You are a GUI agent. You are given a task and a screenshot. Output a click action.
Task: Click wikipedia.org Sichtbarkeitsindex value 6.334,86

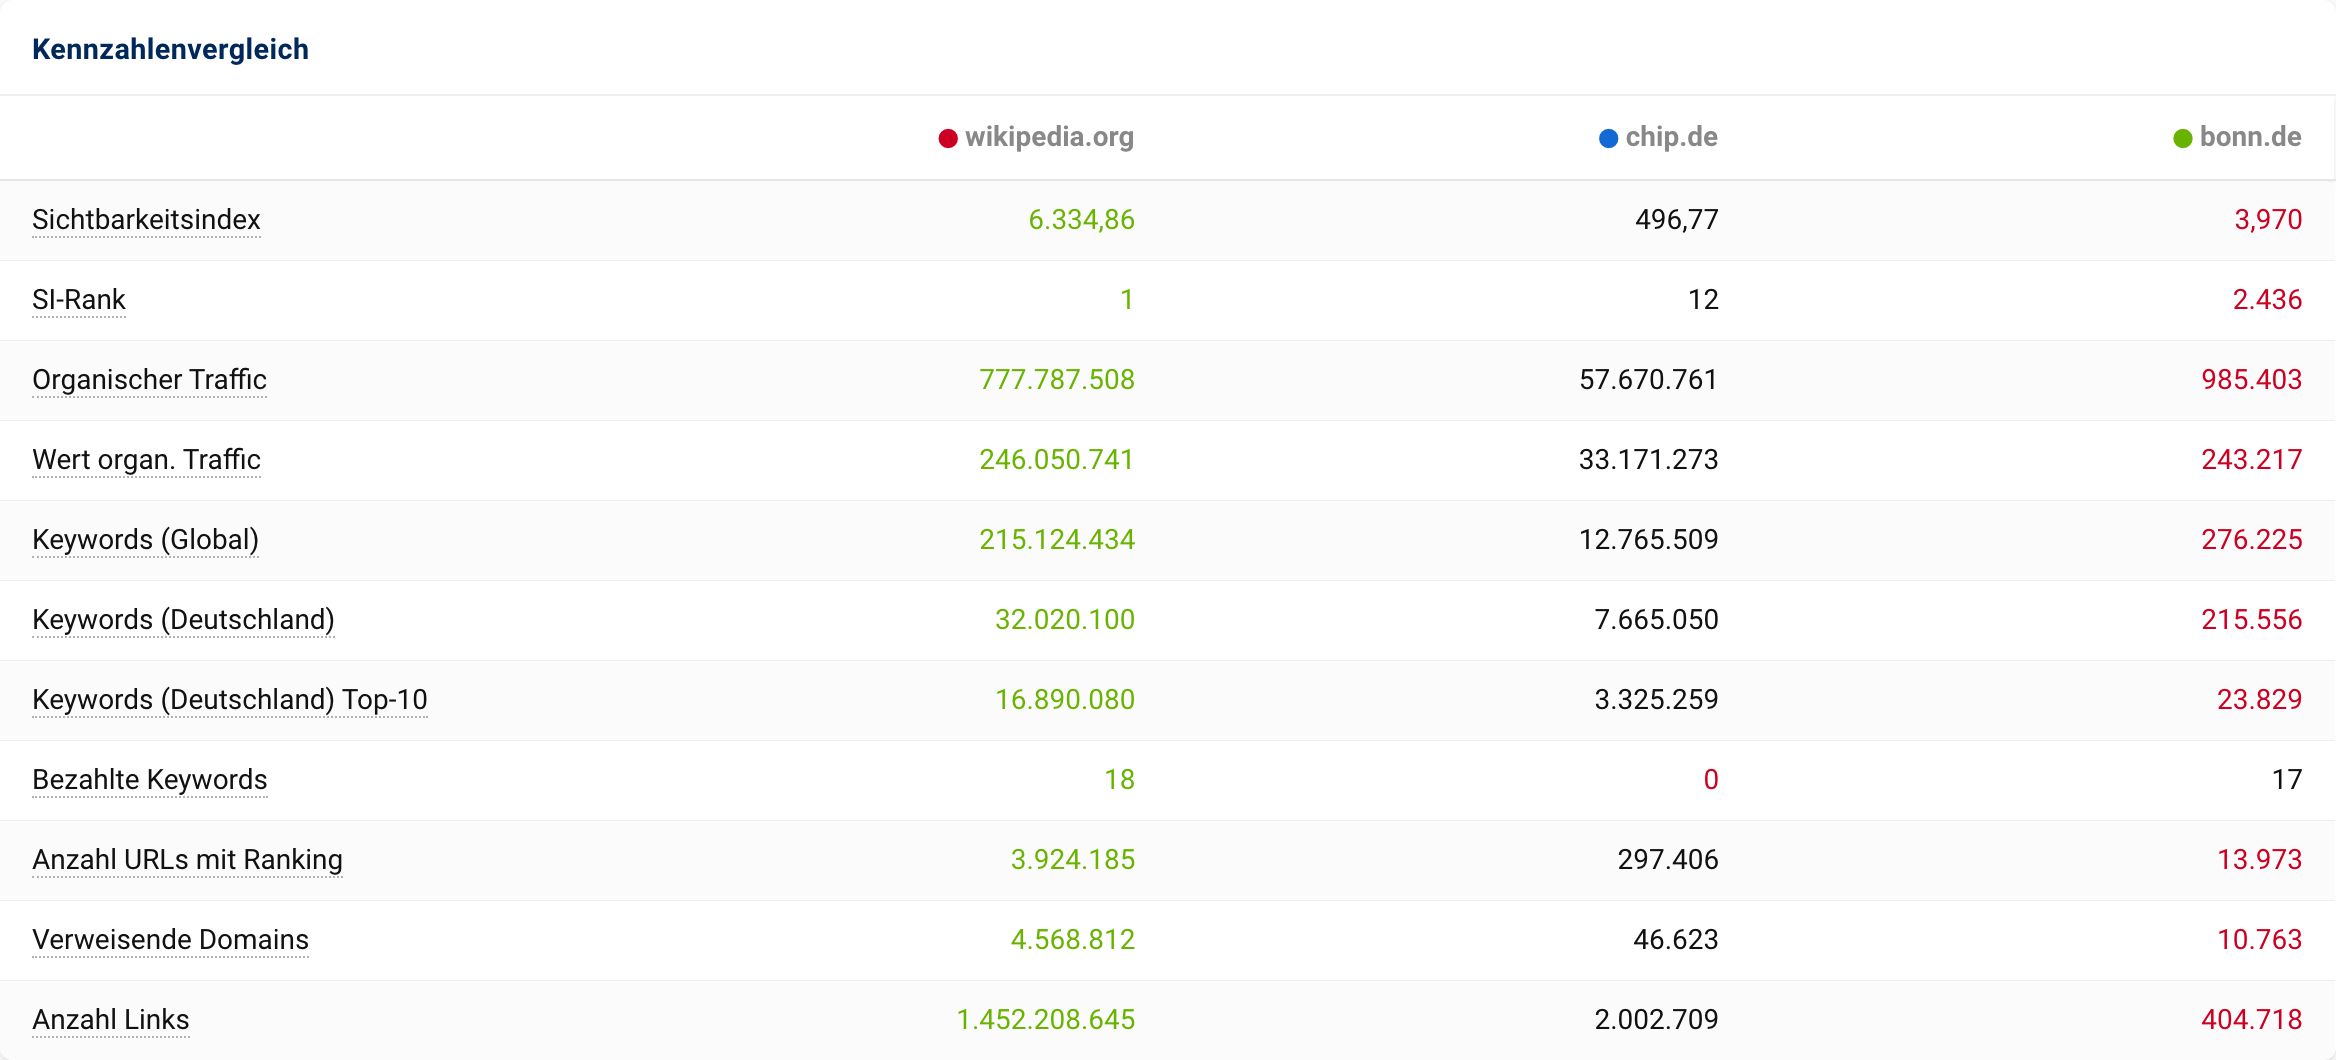tap(1081, 220)
